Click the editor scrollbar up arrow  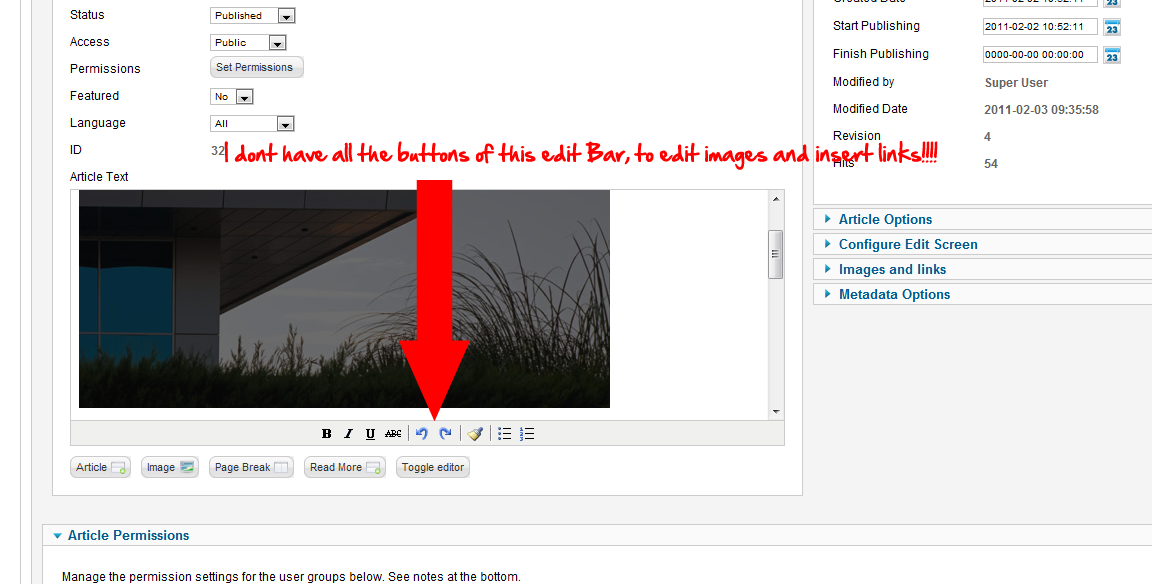coord(776,198)
